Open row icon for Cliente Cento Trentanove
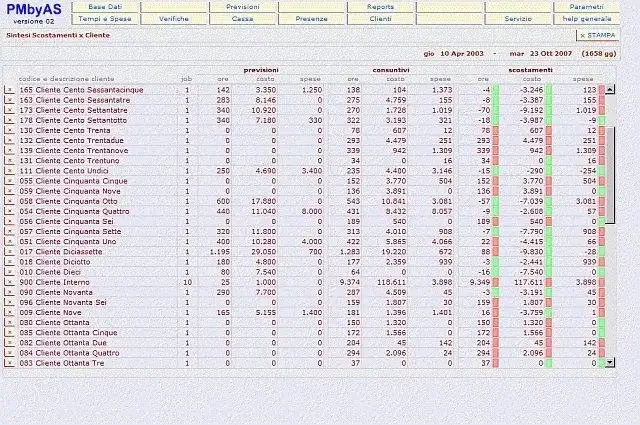The width and height of the screenshot is (640, 425). 9,151
